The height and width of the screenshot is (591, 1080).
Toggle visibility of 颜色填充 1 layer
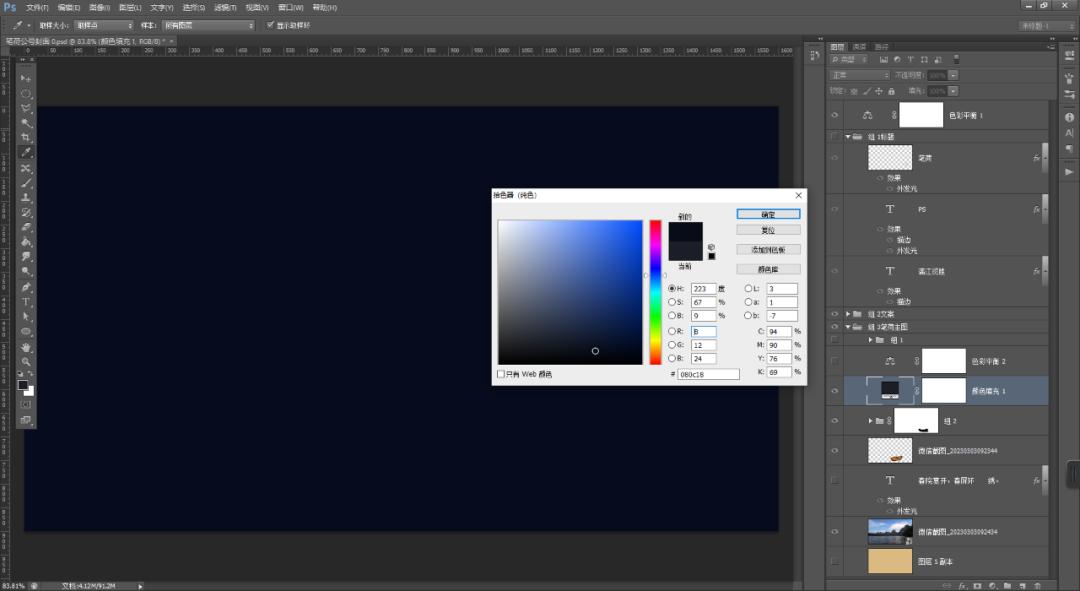pyautogui.click(x=834, y=390)
